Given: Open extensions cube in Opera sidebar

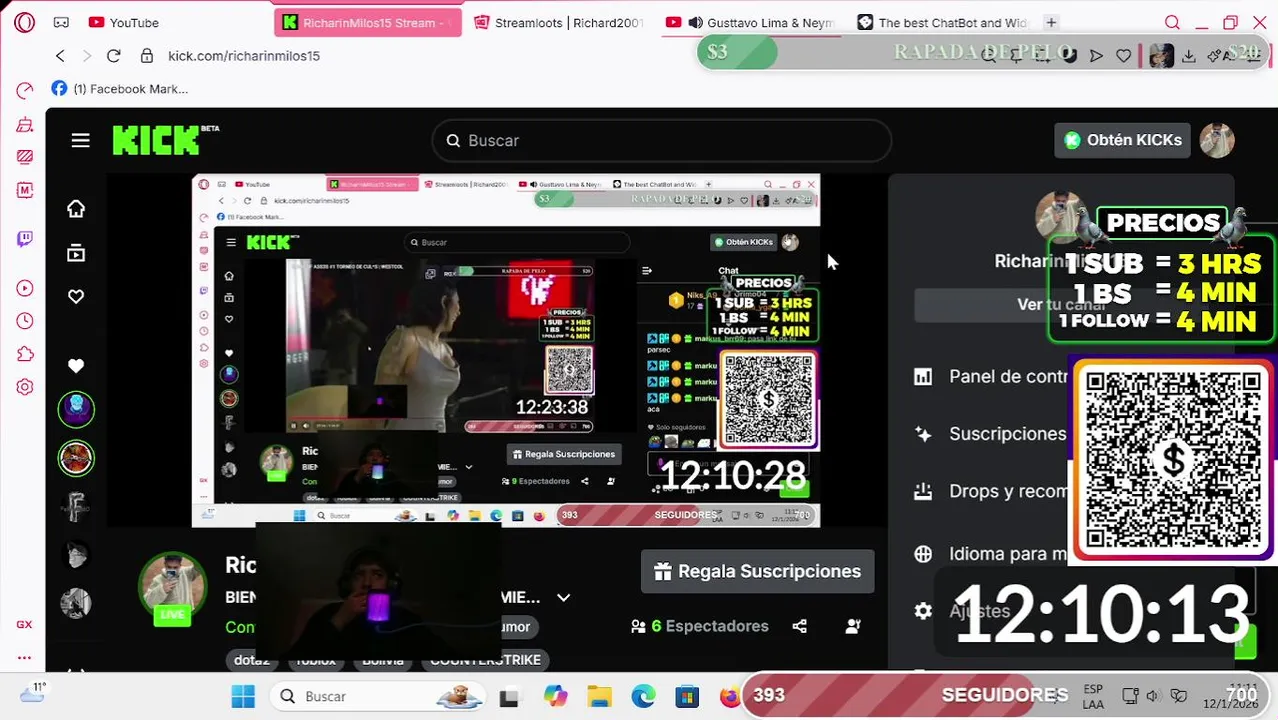Looking at the screenshot, I should (25, 354).
